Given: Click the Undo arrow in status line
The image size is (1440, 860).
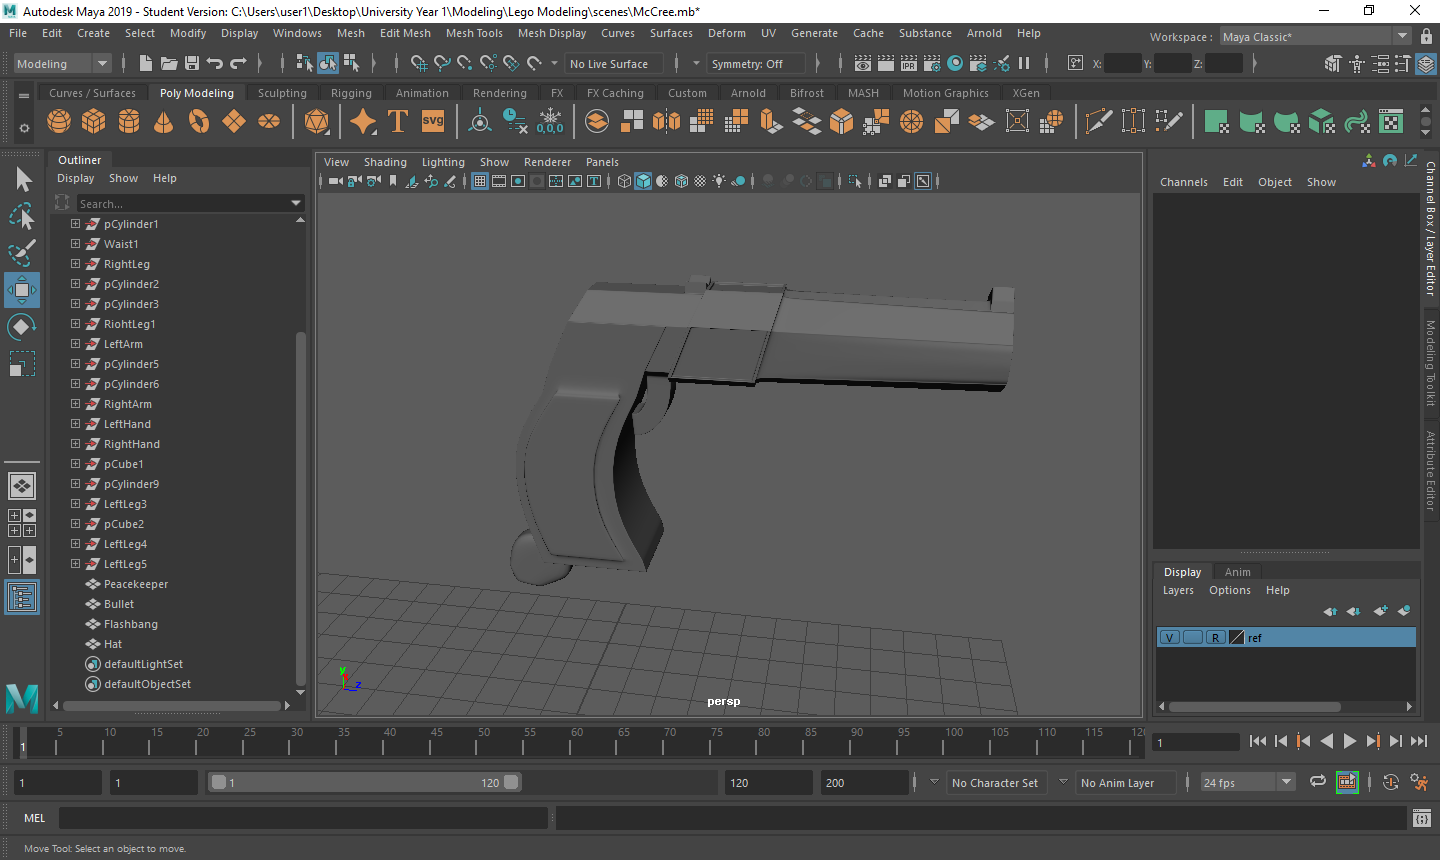Looking at the screenshot, I should [214, 63].
